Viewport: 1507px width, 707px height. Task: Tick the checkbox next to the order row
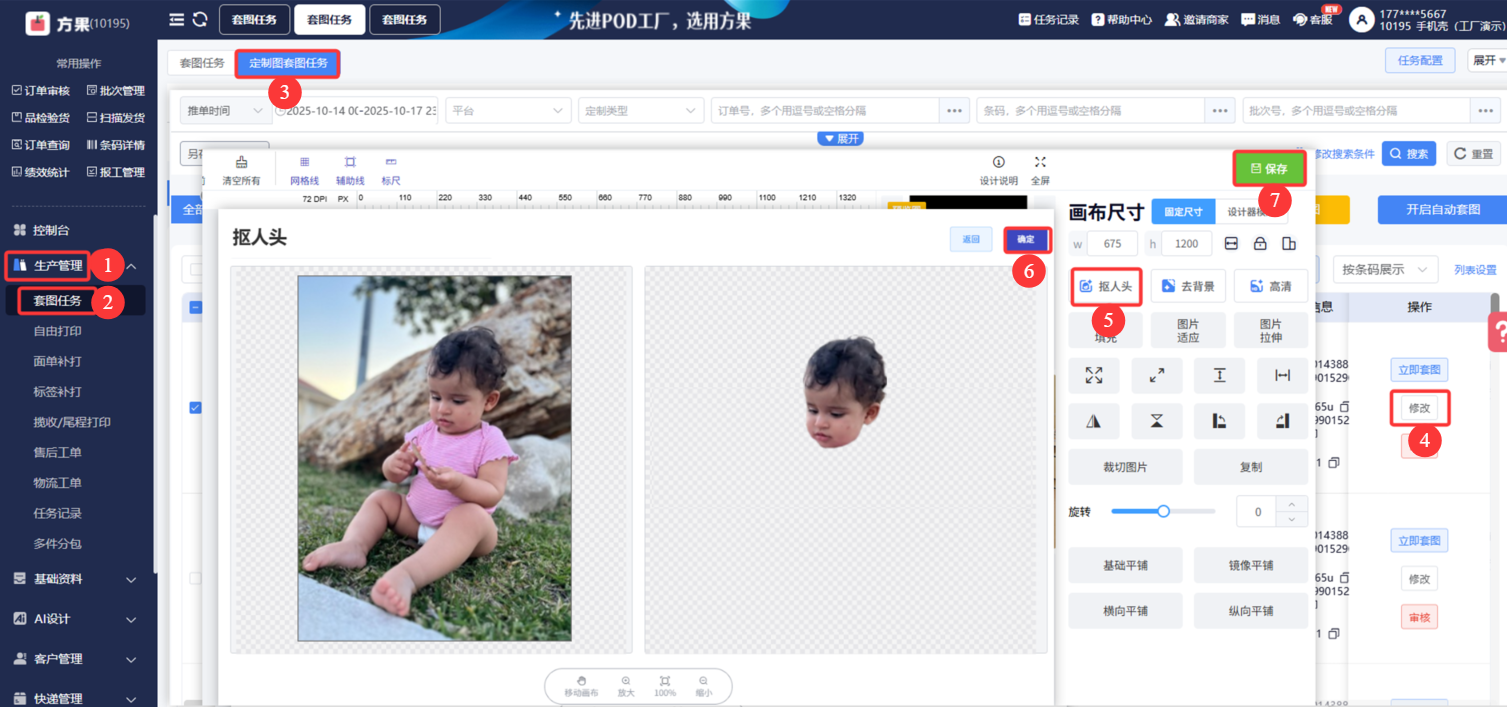click(193, 407)
